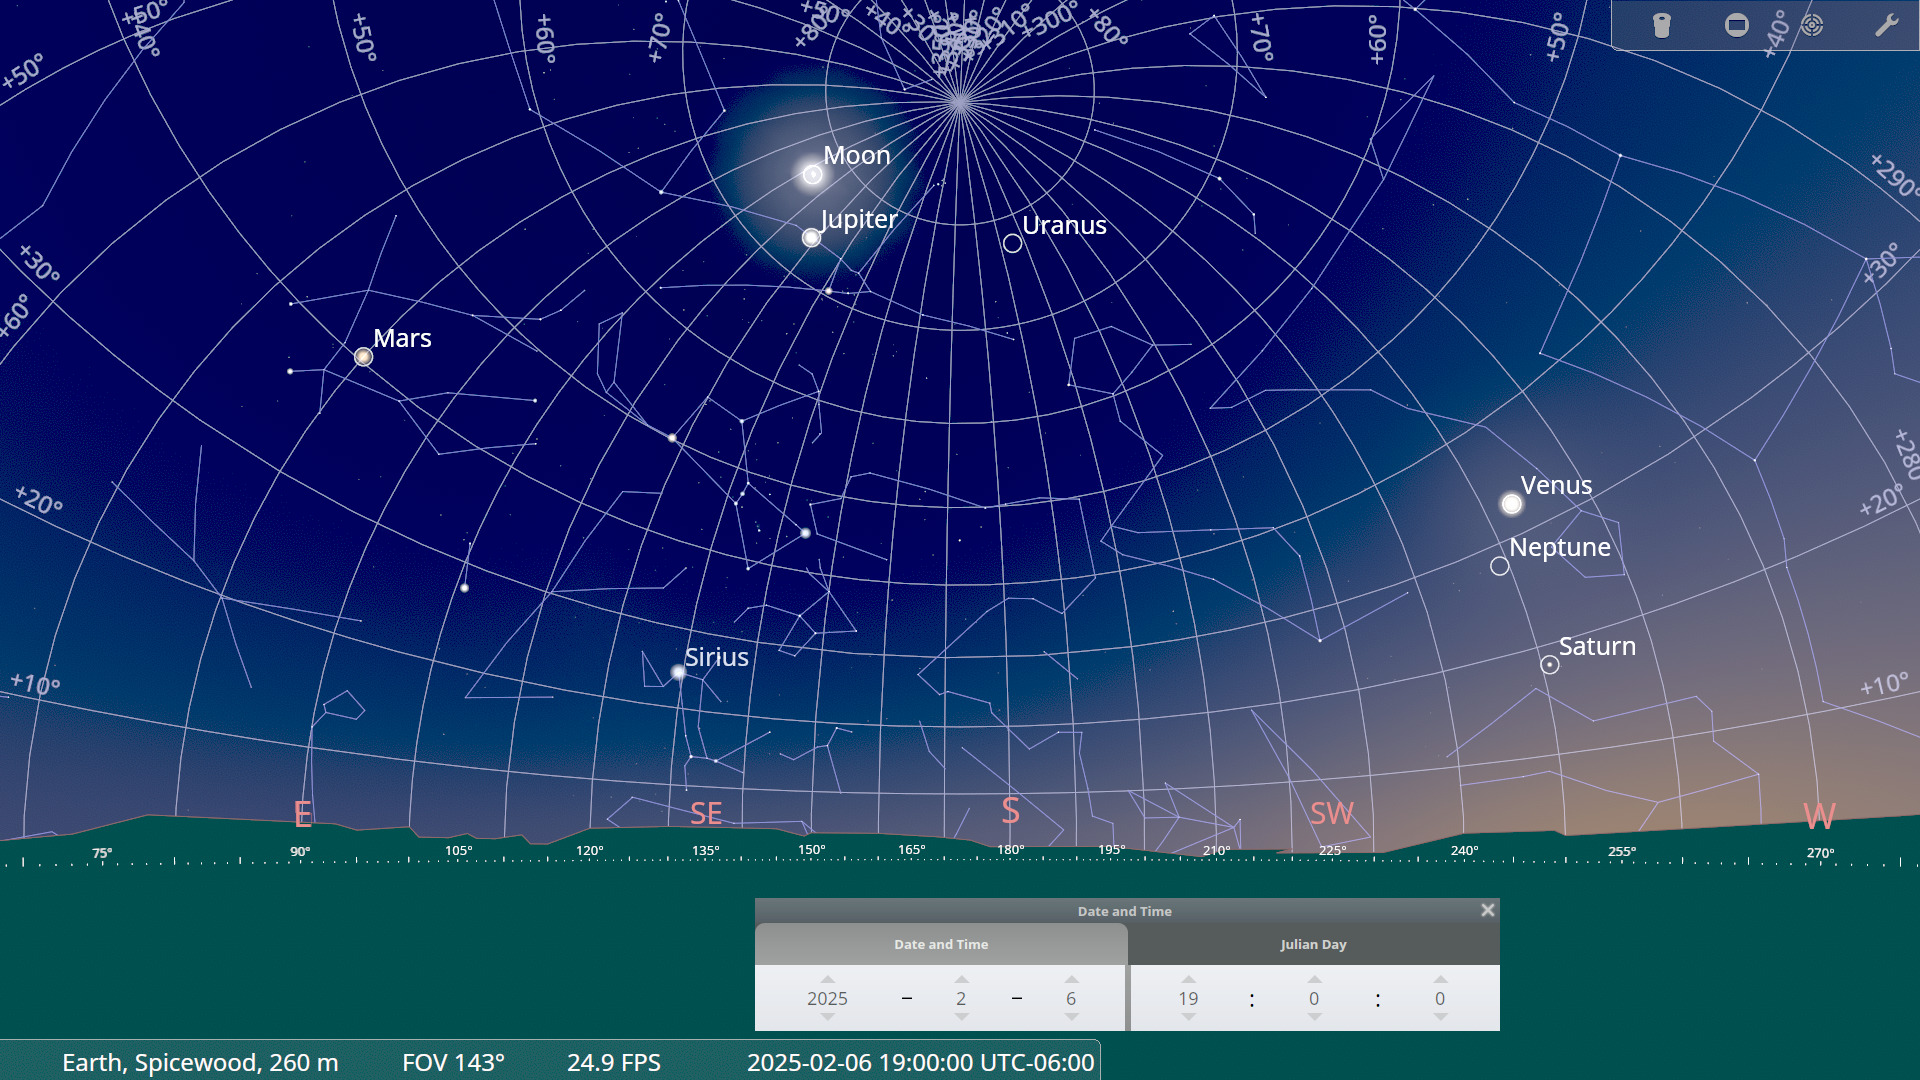Switch to the Julian Day tab
The width and height of the screenshot is (1920, 1080).
click(x=1313, y=944)
